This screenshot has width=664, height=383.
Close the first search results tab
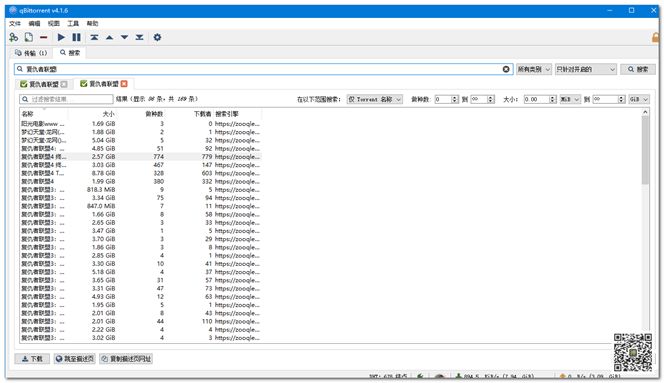tap(64, 84)
